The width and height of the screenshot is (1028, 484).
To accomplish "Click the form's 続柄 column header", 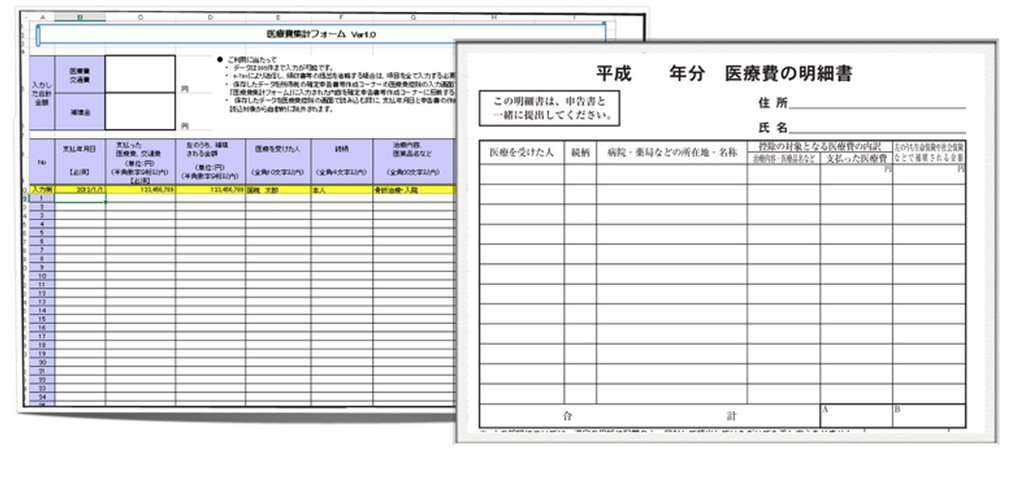I will pos(580,152).
